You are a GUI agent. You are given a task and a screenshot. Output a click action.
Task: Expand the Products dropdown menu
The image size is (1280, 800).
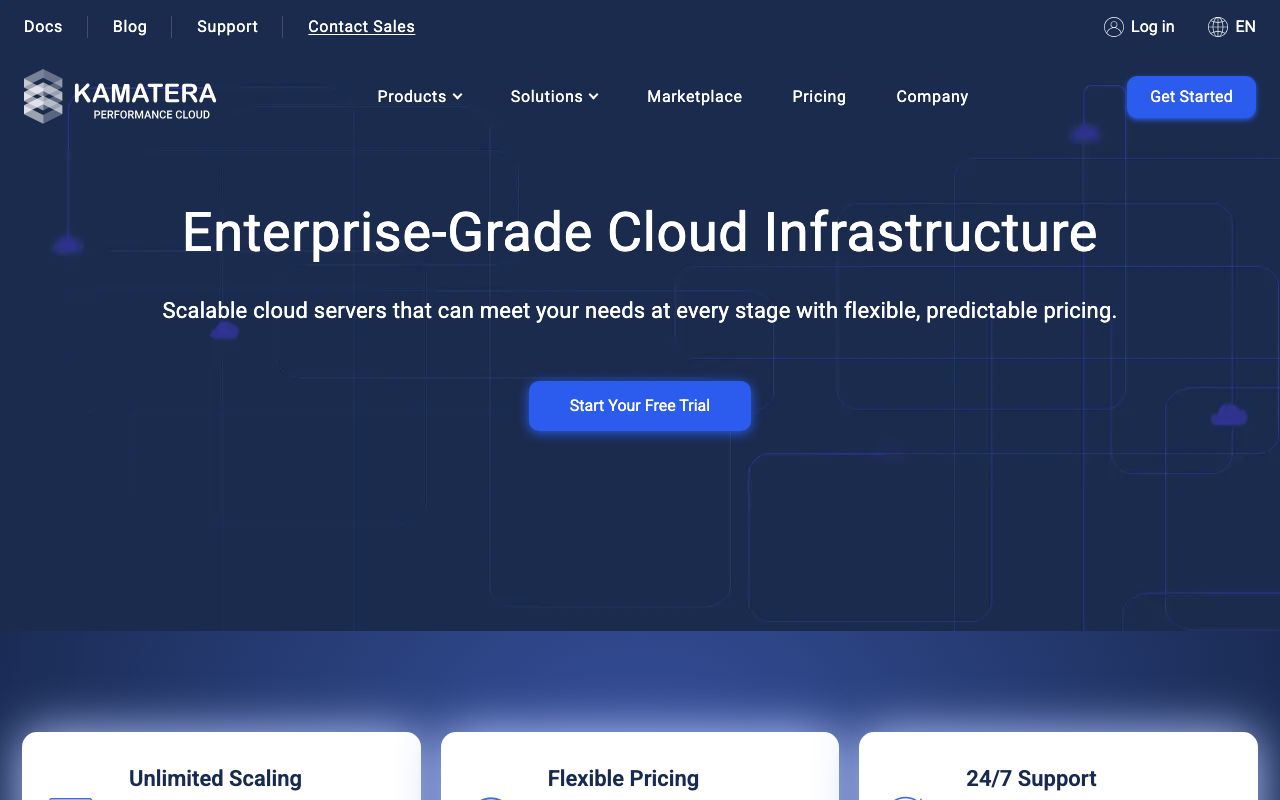419,96
